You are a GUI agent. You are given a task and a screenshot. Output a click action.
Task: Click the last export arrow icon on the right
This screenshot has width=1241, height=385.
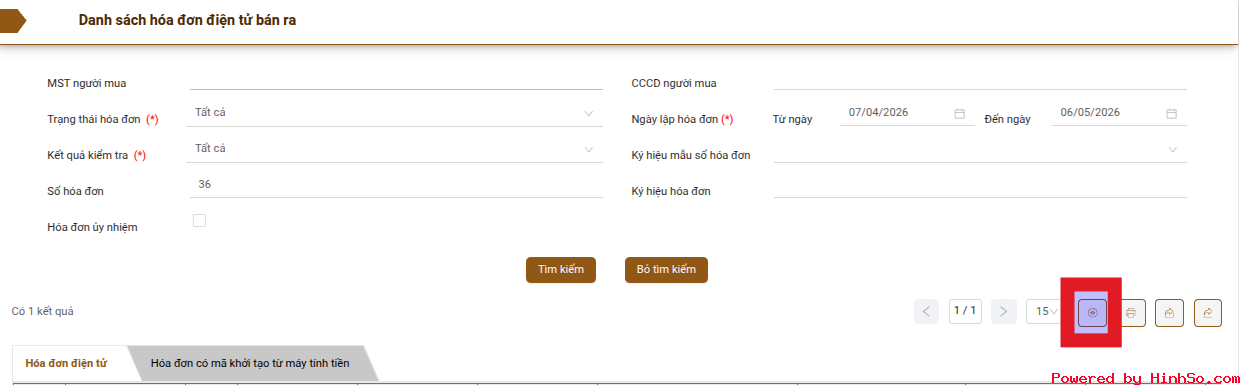1208,312
